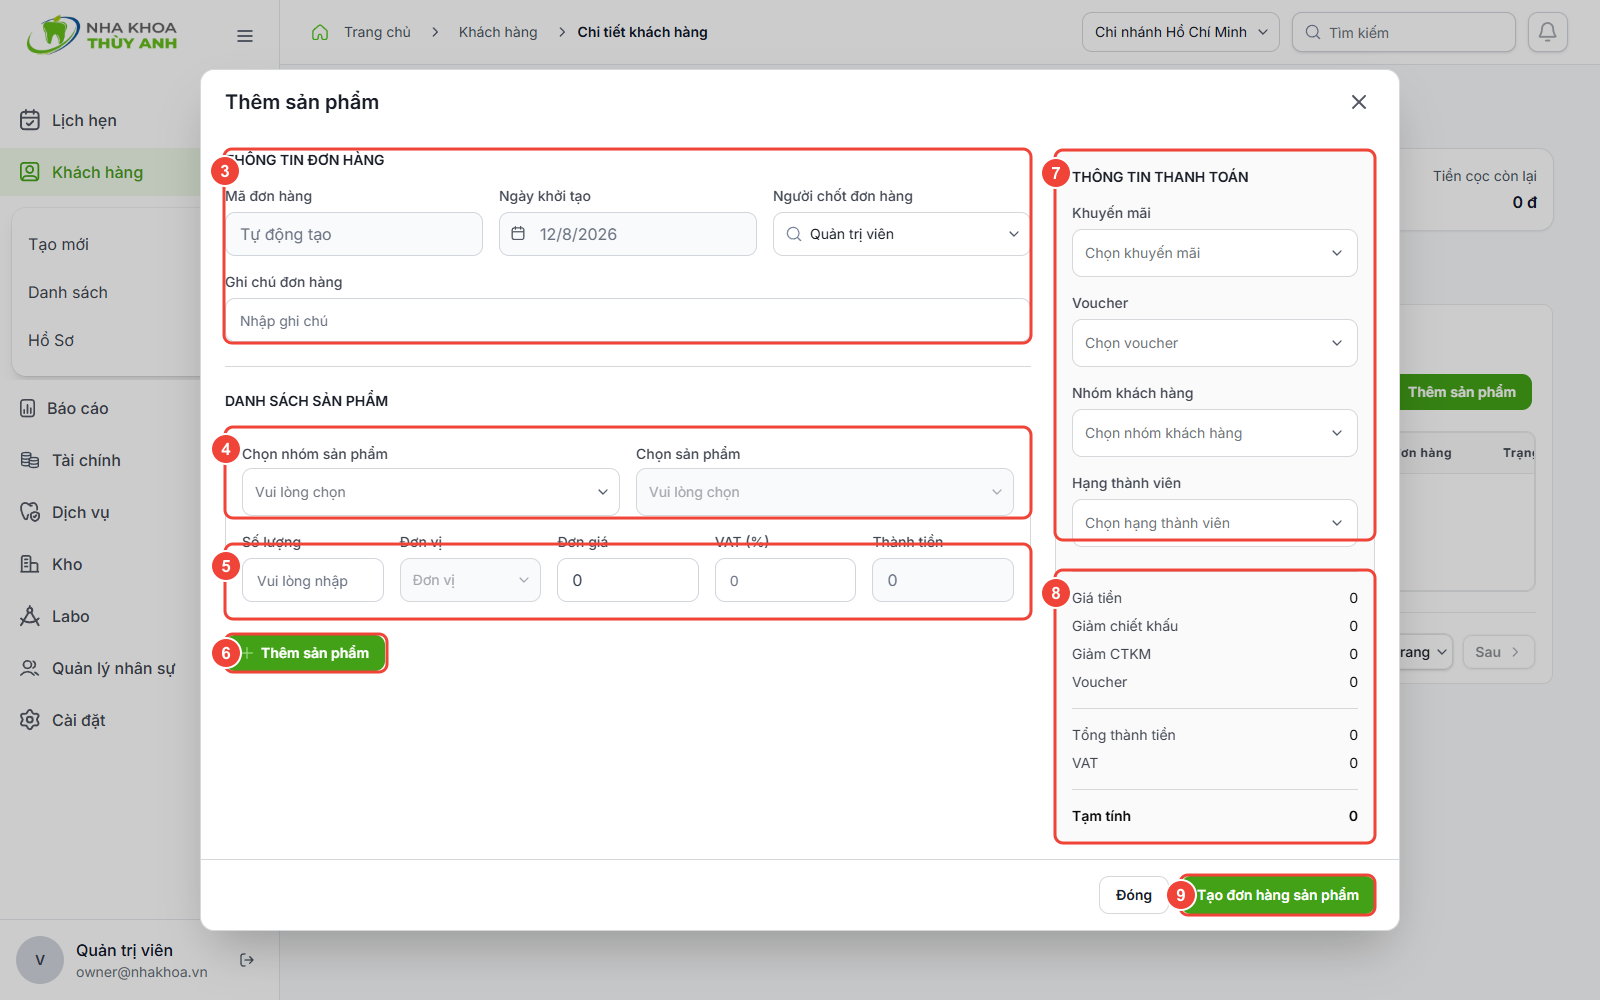Screen dimensions: 1600x1000
Task: Click the VAT (%) input field
Action: (x=785, y=580)
